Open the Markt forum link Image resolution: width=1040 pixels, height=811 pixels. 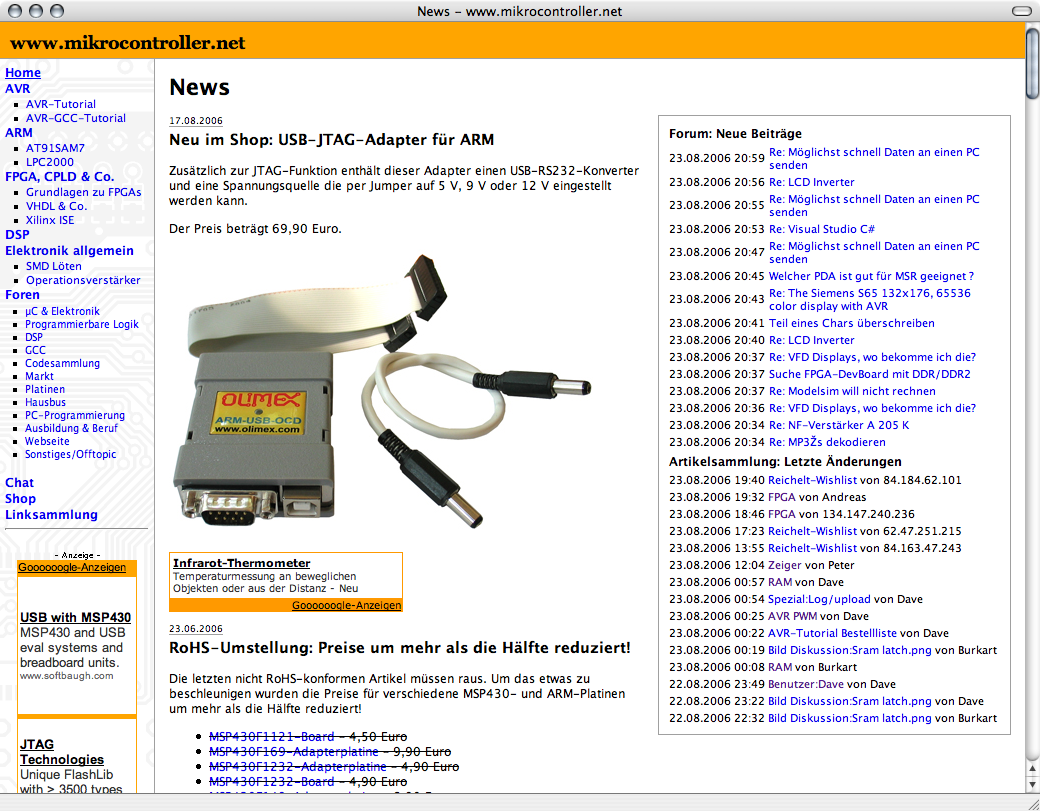click(39, 376)
